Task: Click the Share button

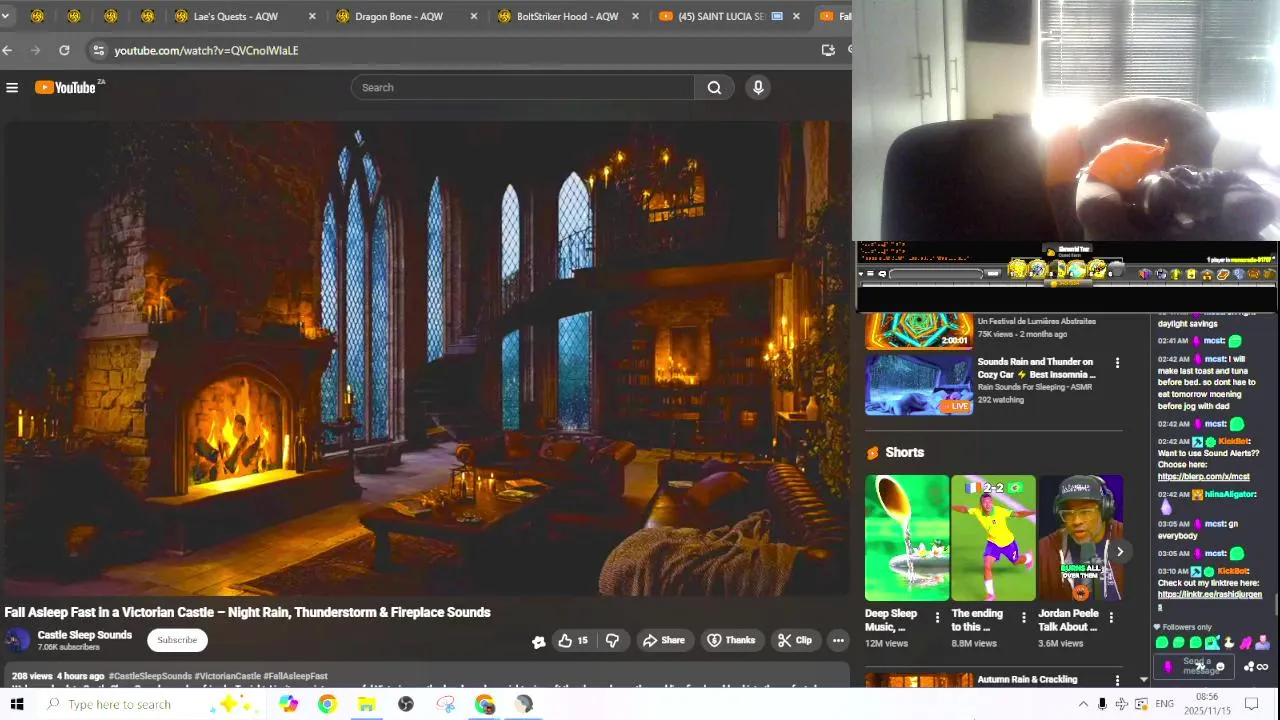Action: pos(664,640)
